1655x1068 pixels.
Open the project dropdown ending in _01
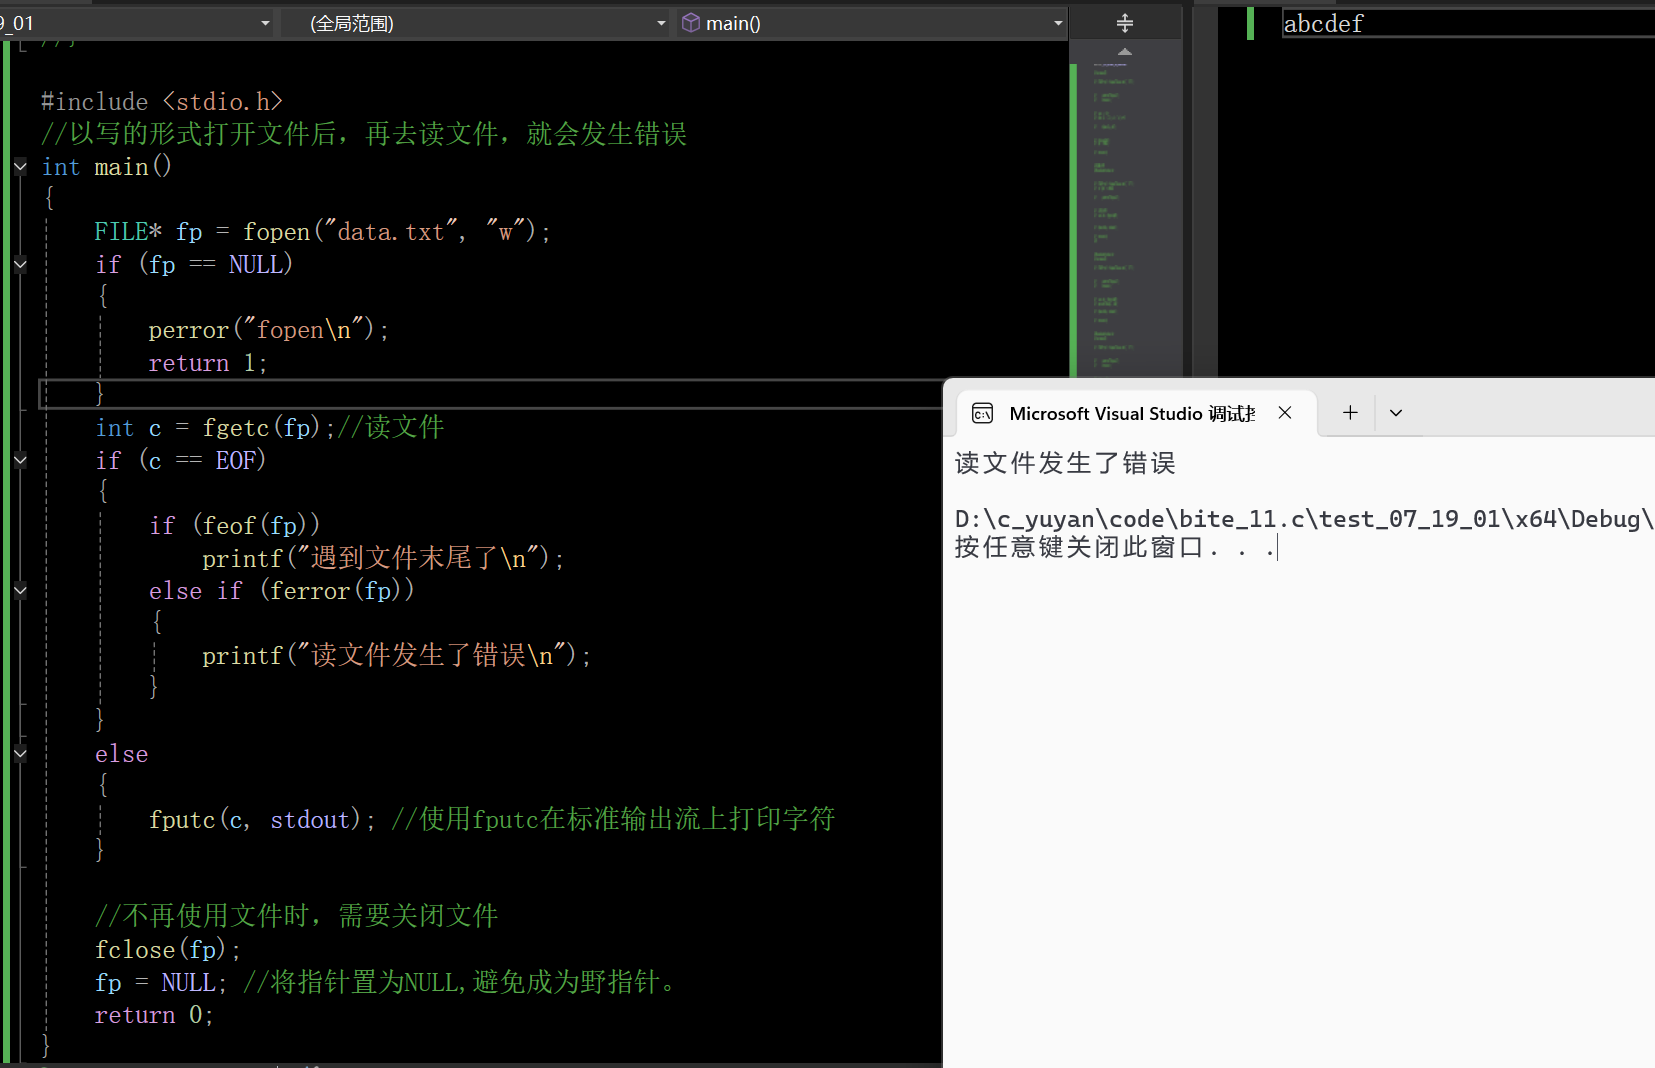(136, 23)
